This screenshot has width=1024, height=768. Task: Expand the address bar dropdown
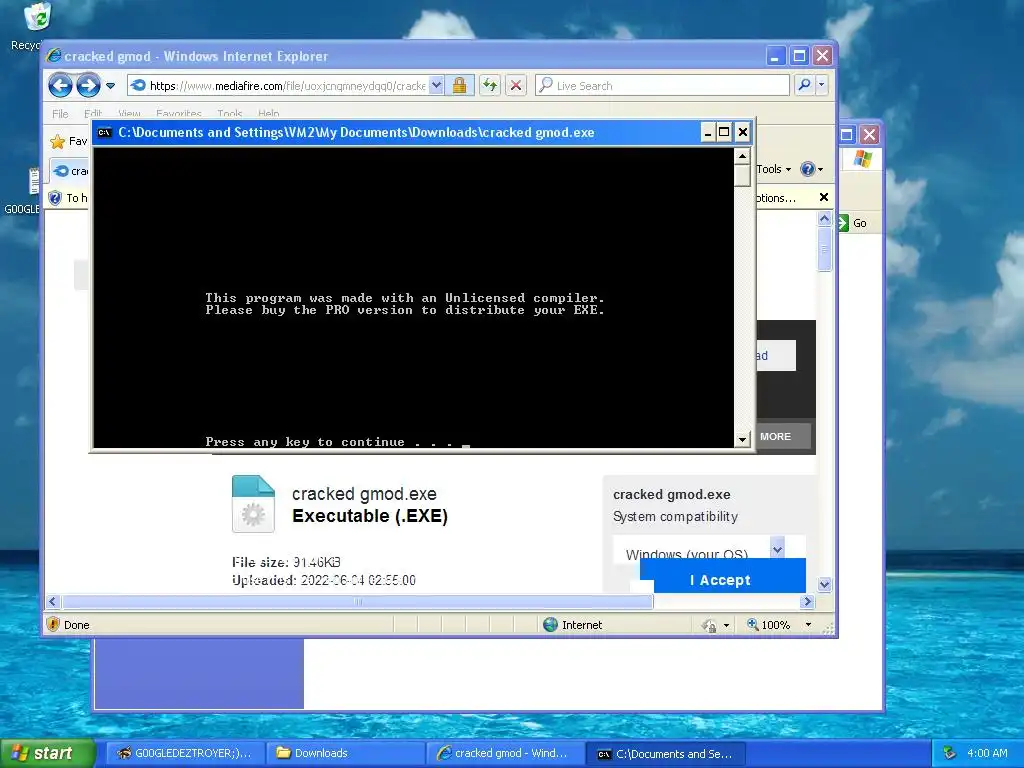437,86
